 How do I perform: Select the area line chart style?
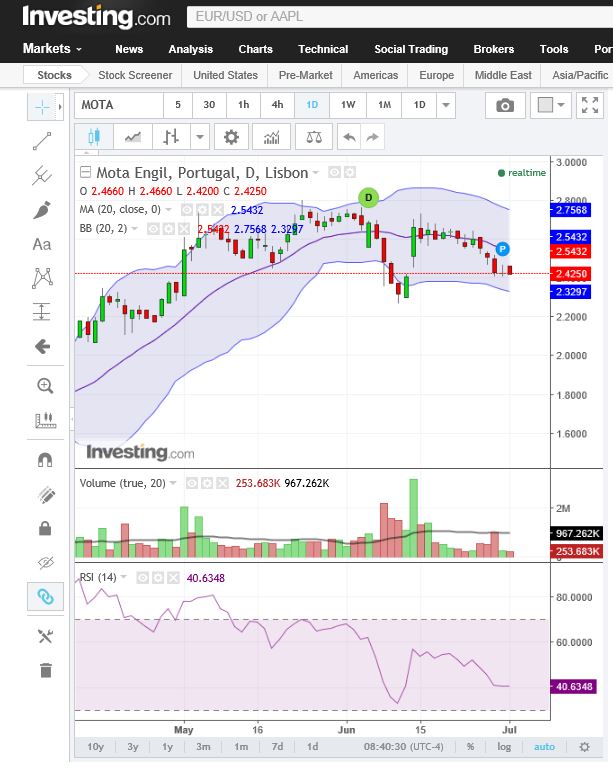[x=133, y=137]
